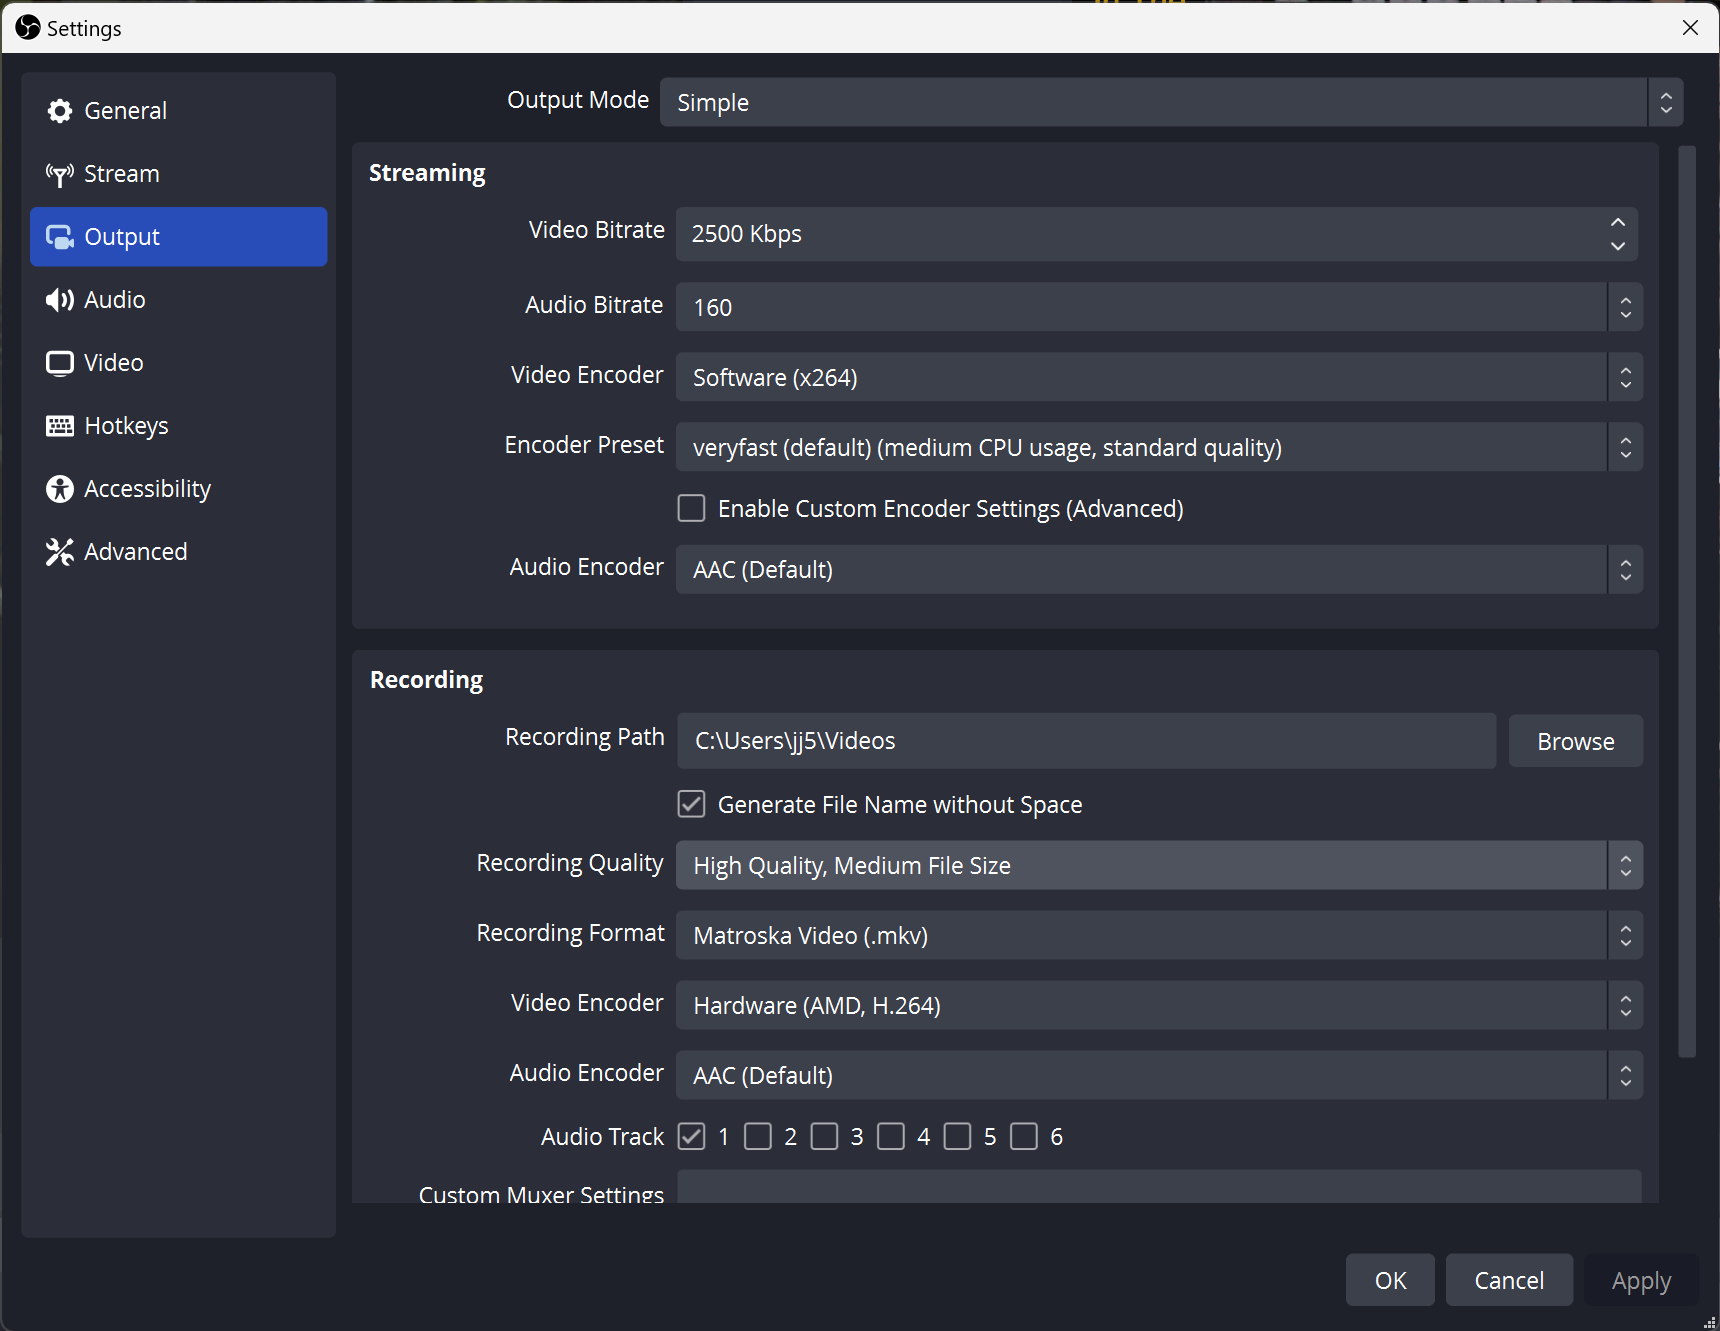Switch to Stream settings
The height and width of the screenshot is (1331, 1720).
pos(179,174)
